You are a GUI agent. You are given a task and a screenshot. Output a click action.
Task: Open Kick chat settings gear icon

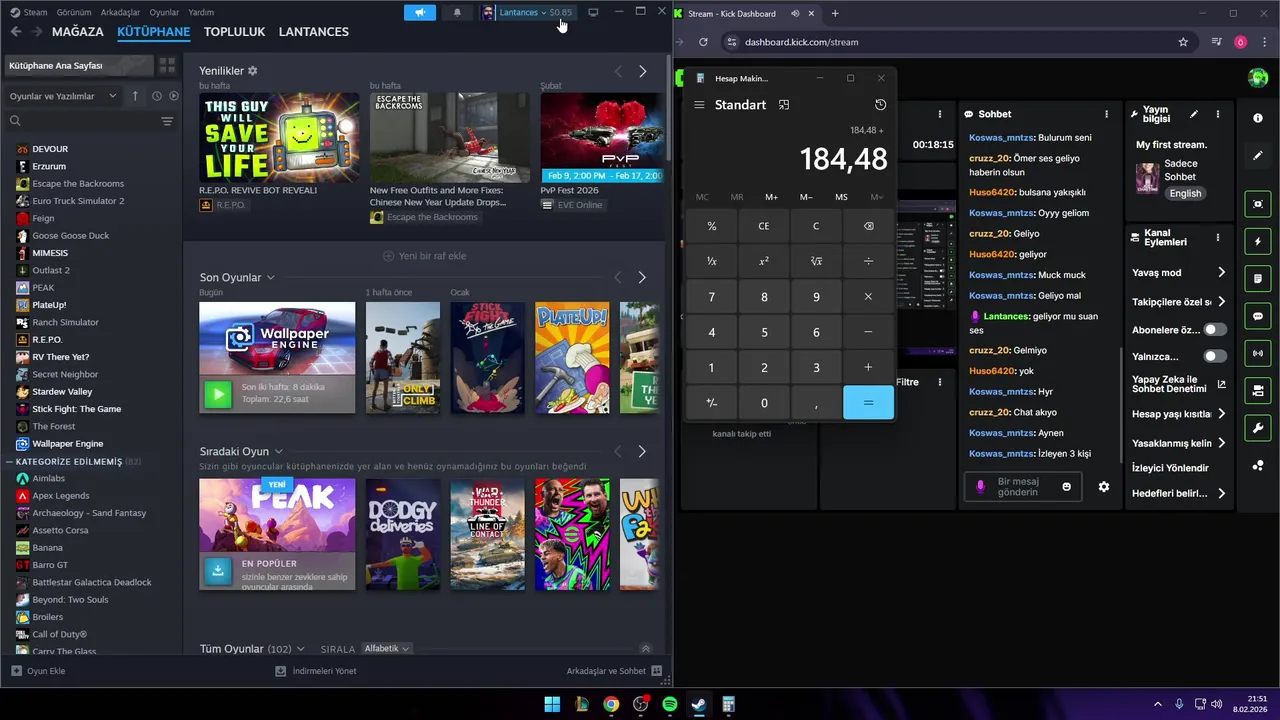point(1104,487)
